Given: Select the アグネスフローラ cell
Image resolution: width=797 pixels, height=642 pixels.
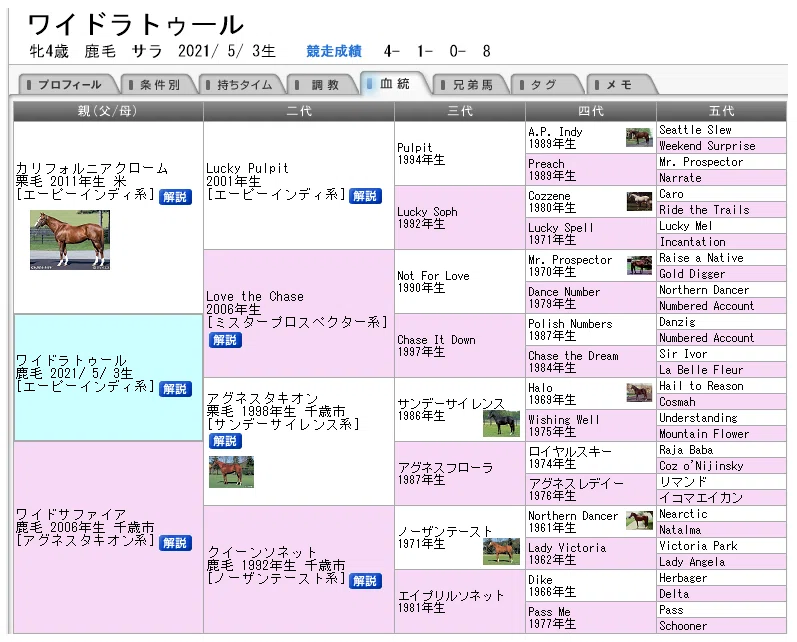Looking at the screenshot, I should [460, 473].
